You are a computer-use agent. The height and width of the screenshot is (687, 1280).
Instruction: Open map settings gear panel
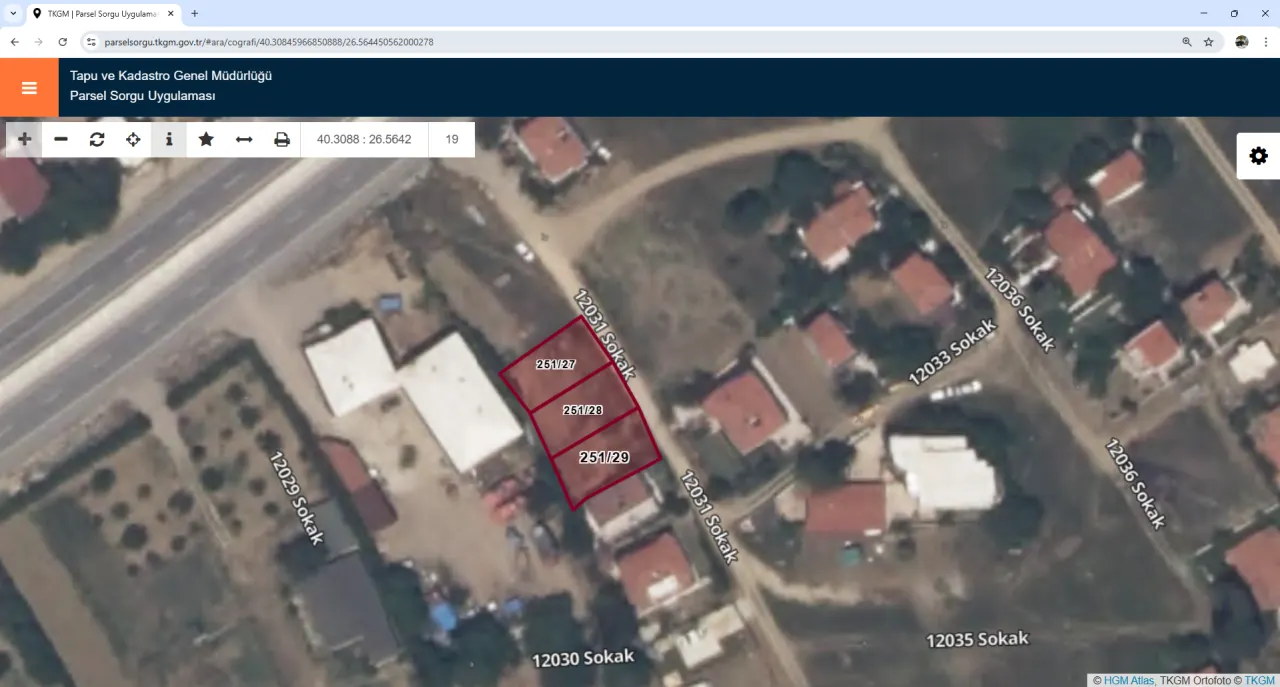[x=1258, y=156]
